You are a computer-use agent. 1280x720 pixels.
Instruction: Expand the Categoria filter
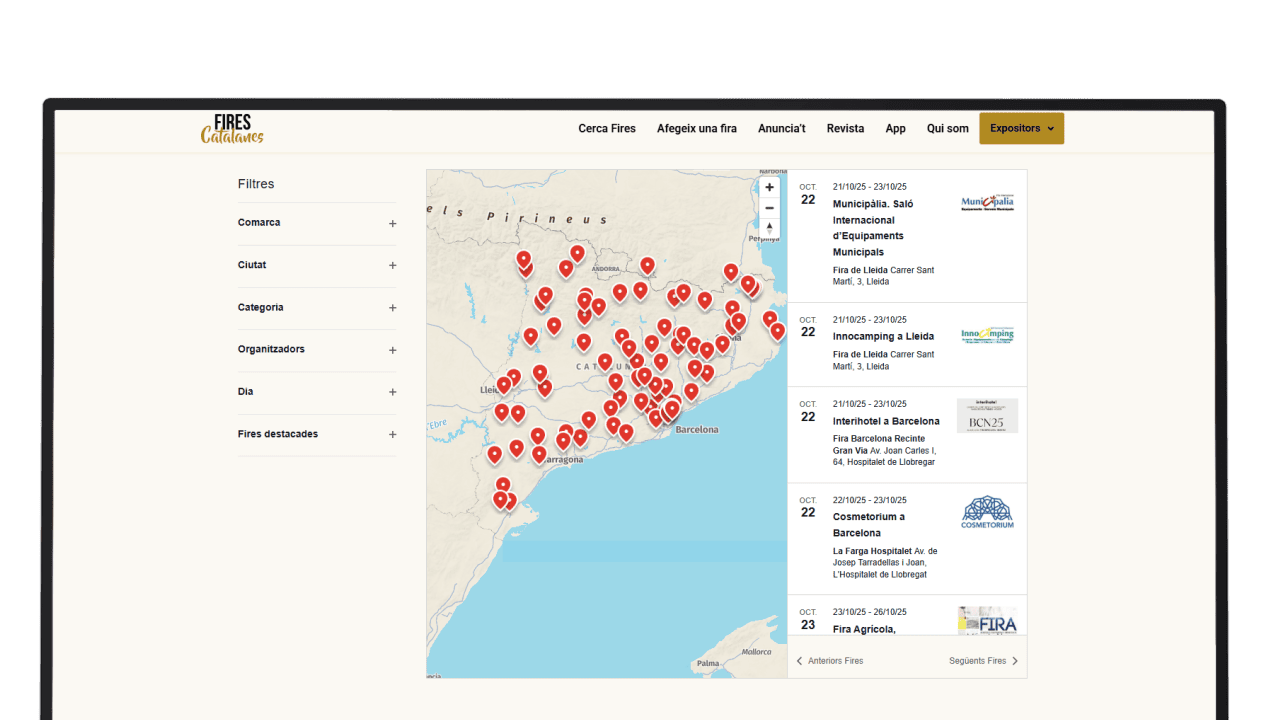[x=392, y=308]
